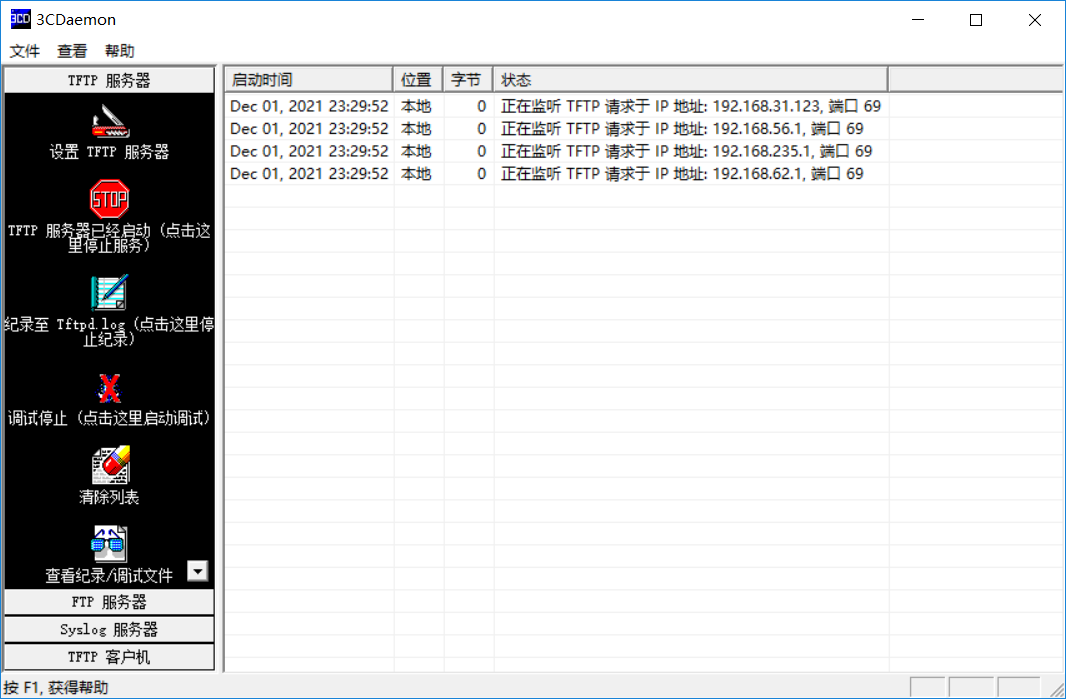Viewport: 1066px width, 699px height.
Task: Select the TFTP 服务器 panel tab
Action: [109, 80]
